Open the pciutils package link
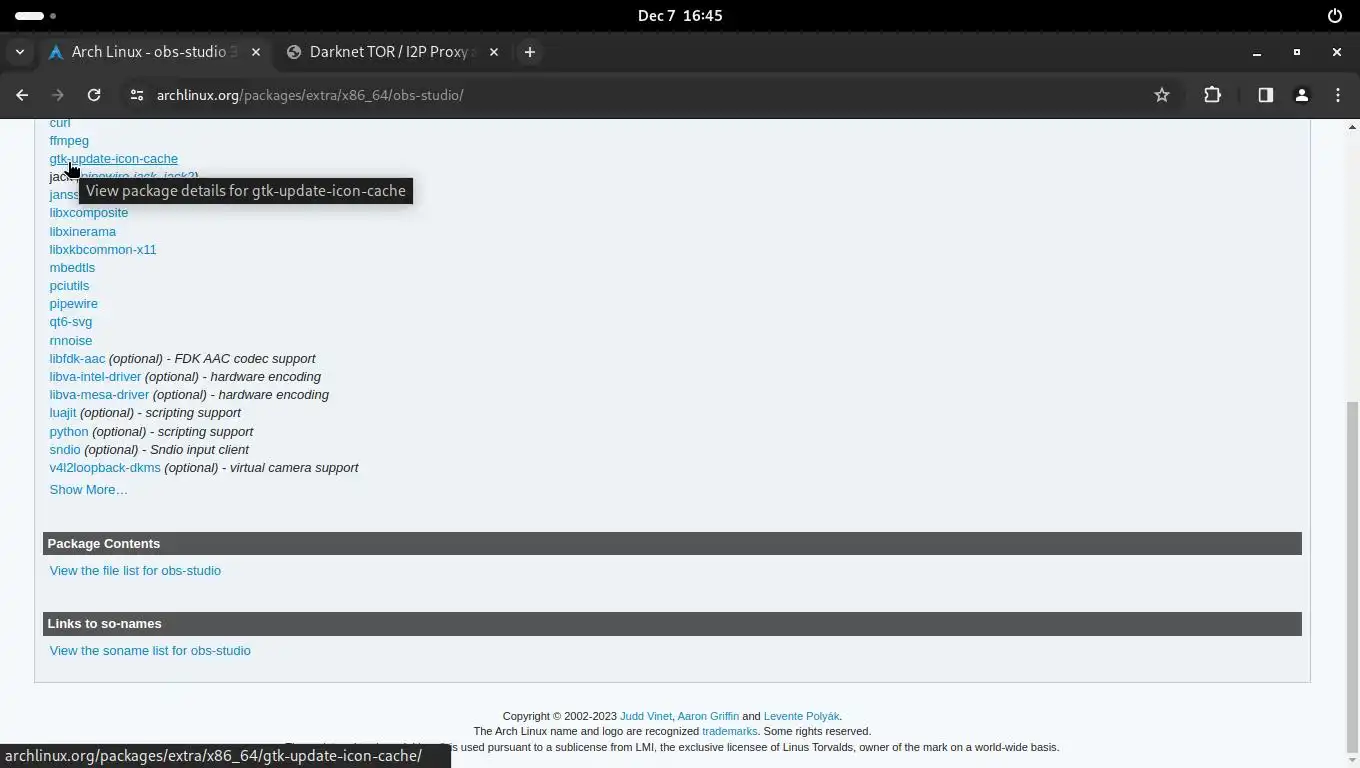The width and height of the screenshot is (1360, 768). [x=69, y=286]
